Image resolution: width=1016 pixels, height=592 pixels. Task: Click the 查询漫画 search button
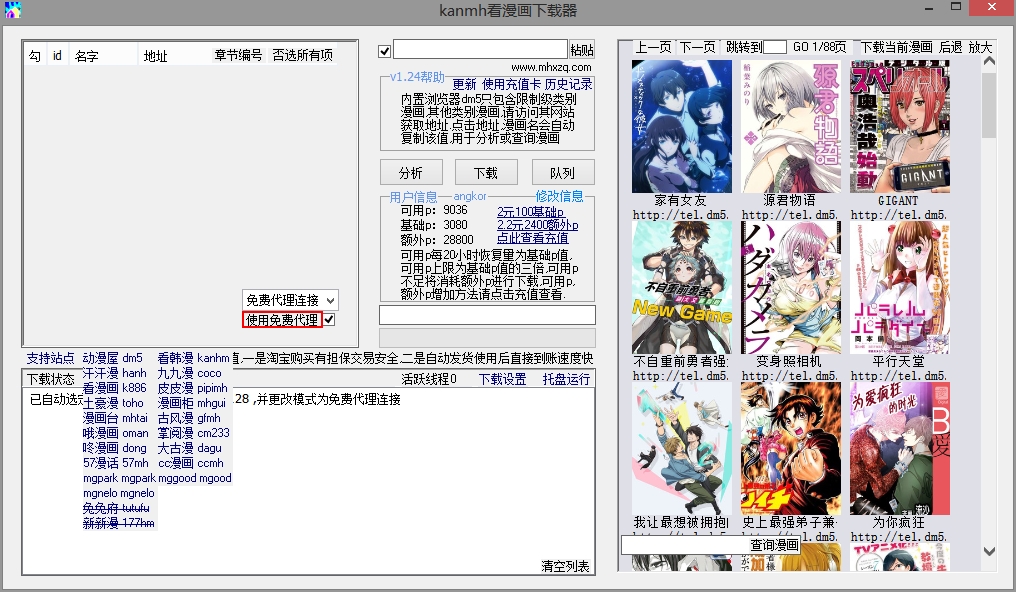(774, 545)
